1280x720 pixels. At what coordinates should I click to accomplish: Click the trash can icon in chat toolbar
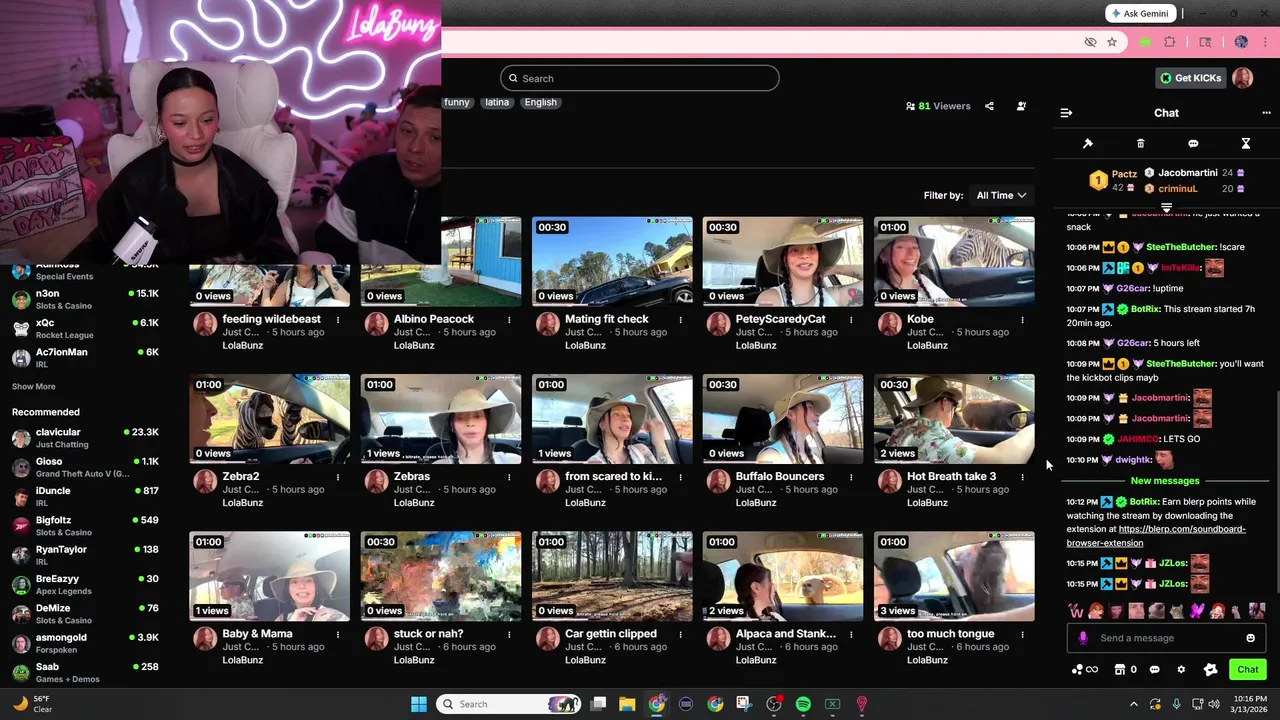[x=1141, y=144]
